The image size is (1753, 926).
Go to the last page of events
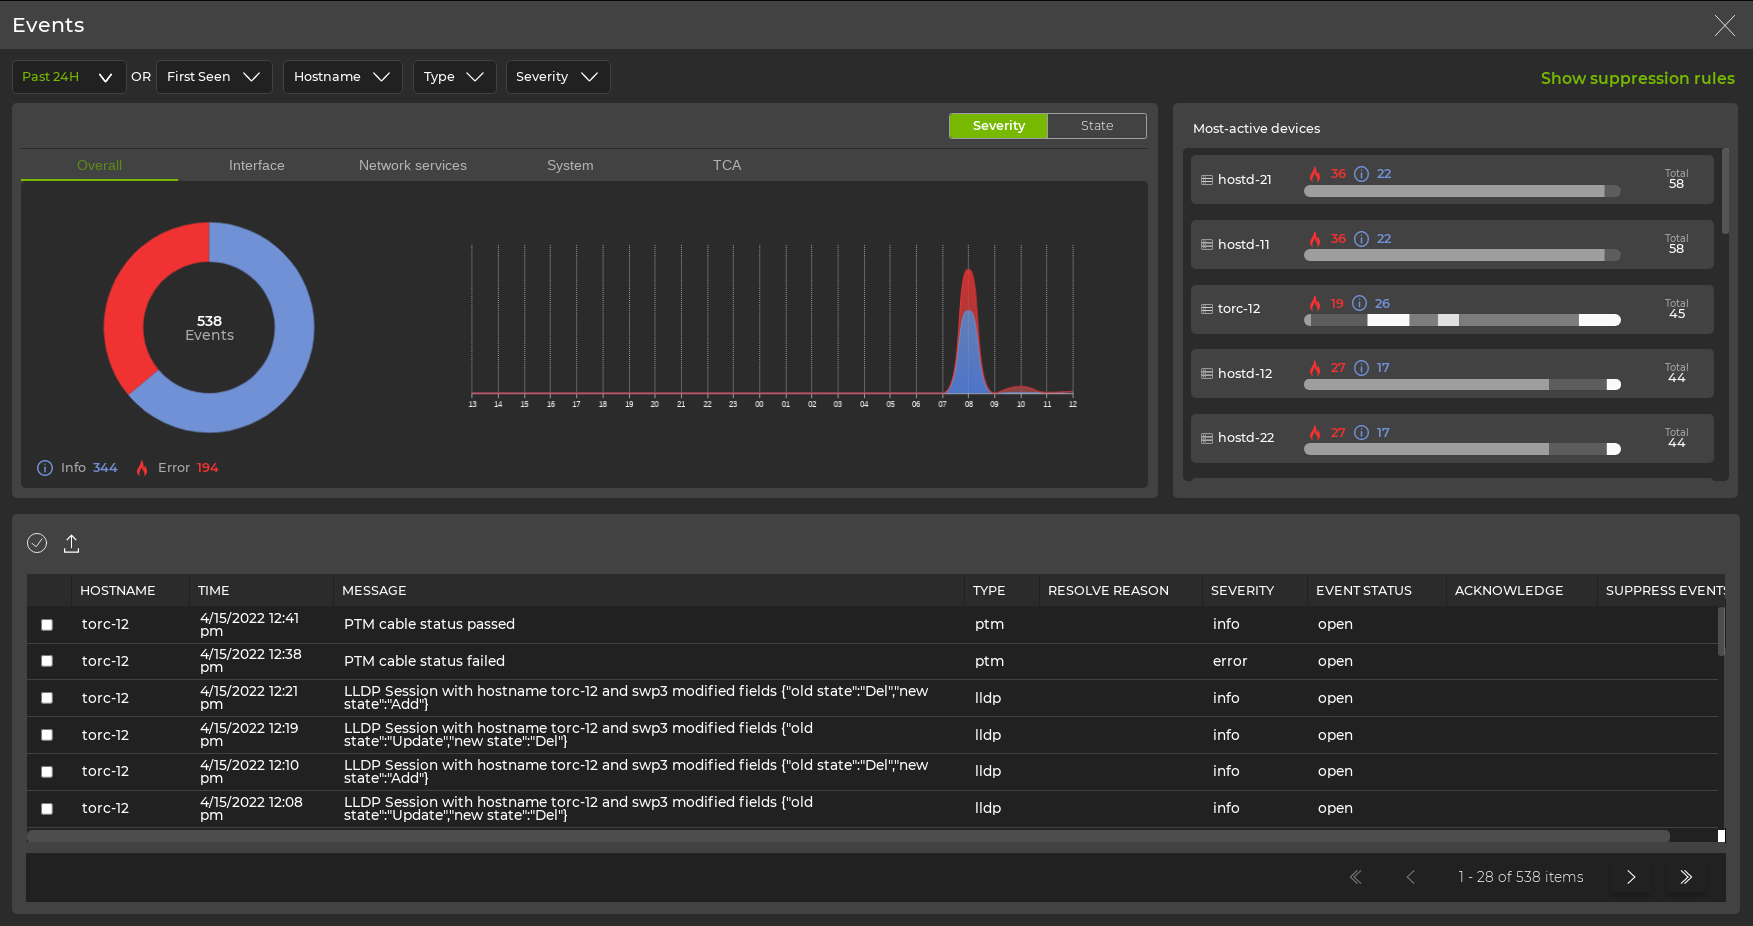[x=1686, y=877]
